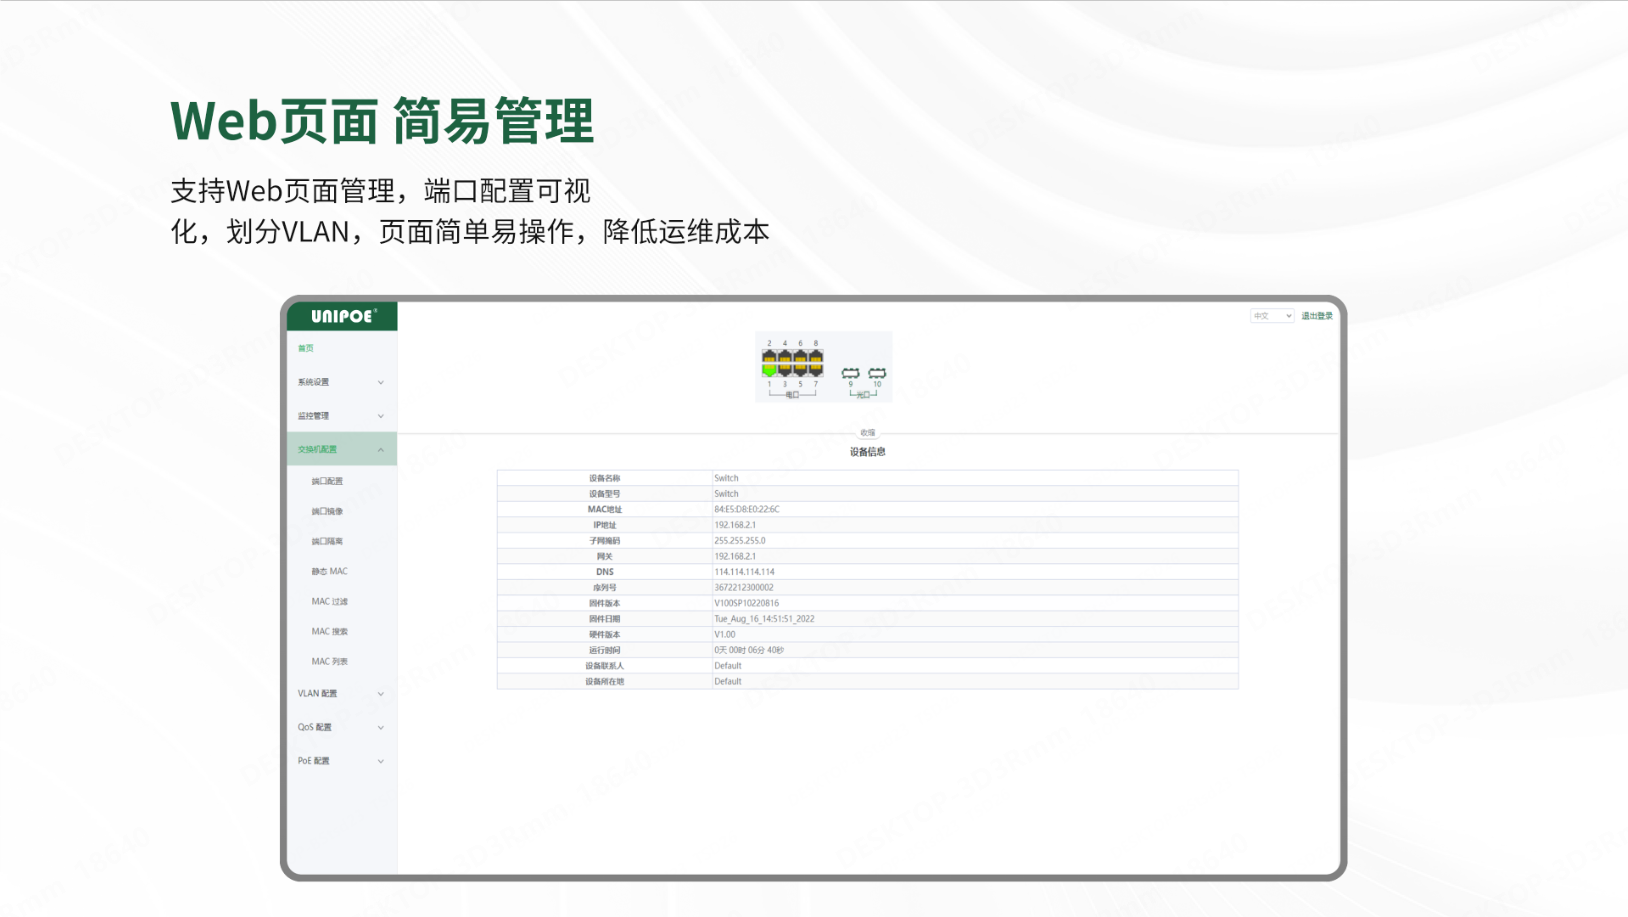Open MAC 列表 submenu item

329,661
